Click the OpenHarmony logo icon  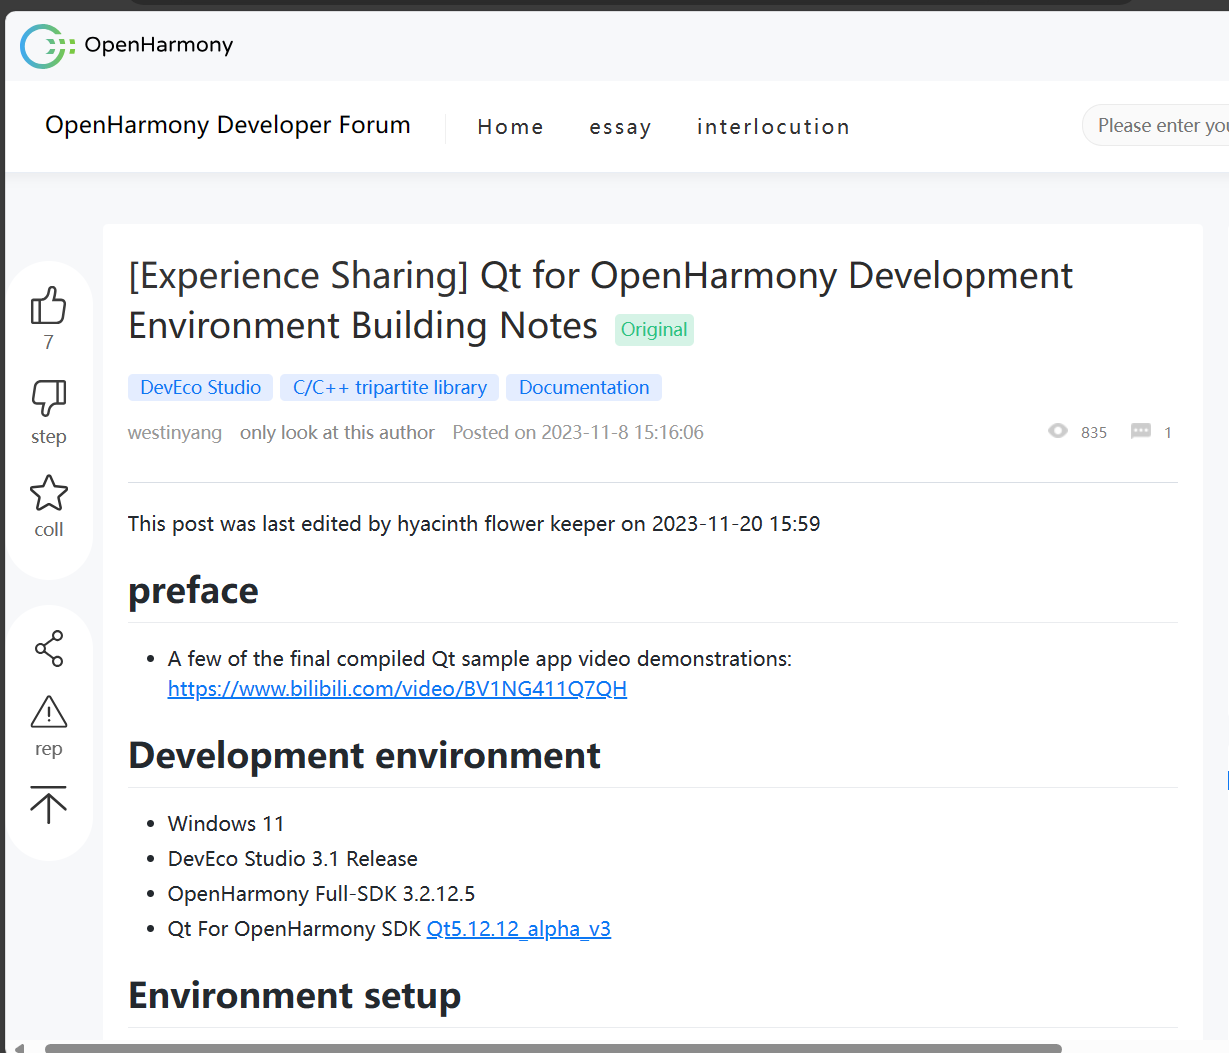(47, 46)
